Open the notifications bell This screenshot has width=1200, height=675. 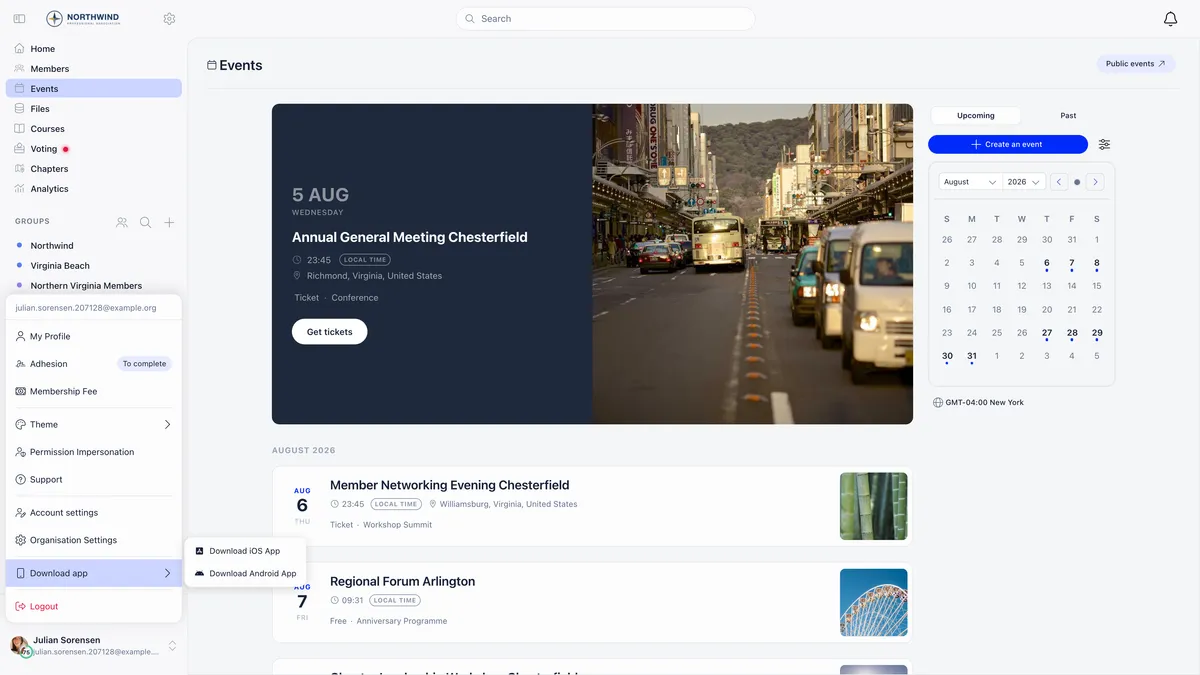point(1171,19)
